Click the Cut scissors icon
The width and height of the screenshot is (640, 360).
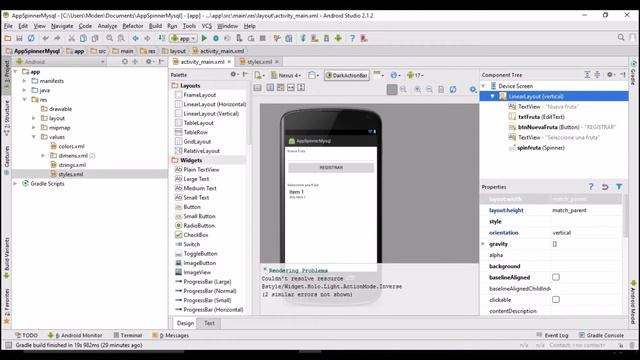71,38
